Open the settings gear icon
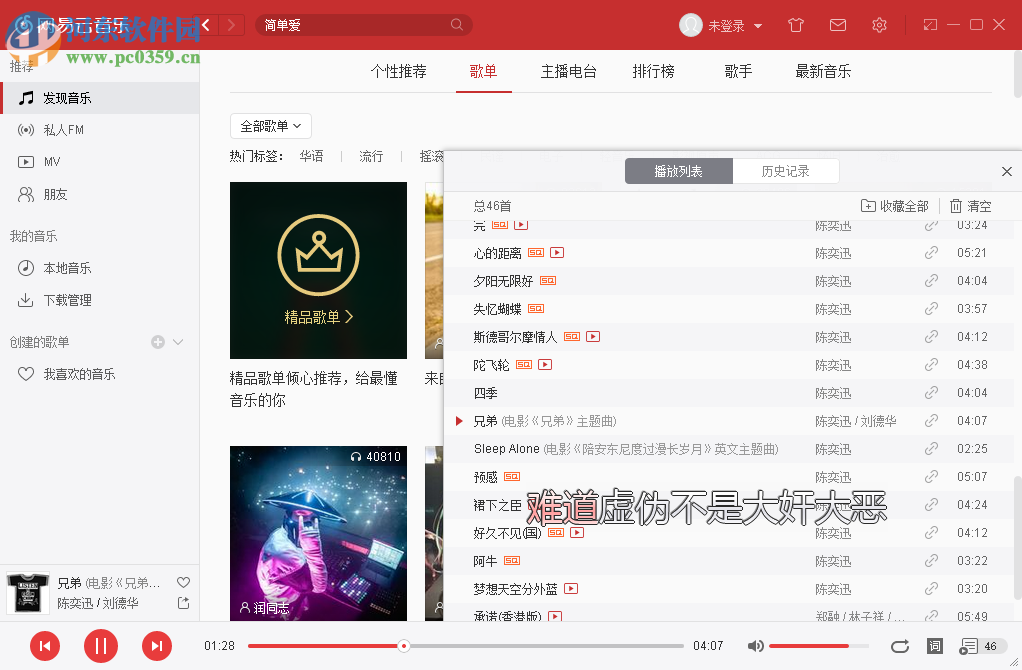This screenshot has width=1022, height=670. click(x=879, y=25)
